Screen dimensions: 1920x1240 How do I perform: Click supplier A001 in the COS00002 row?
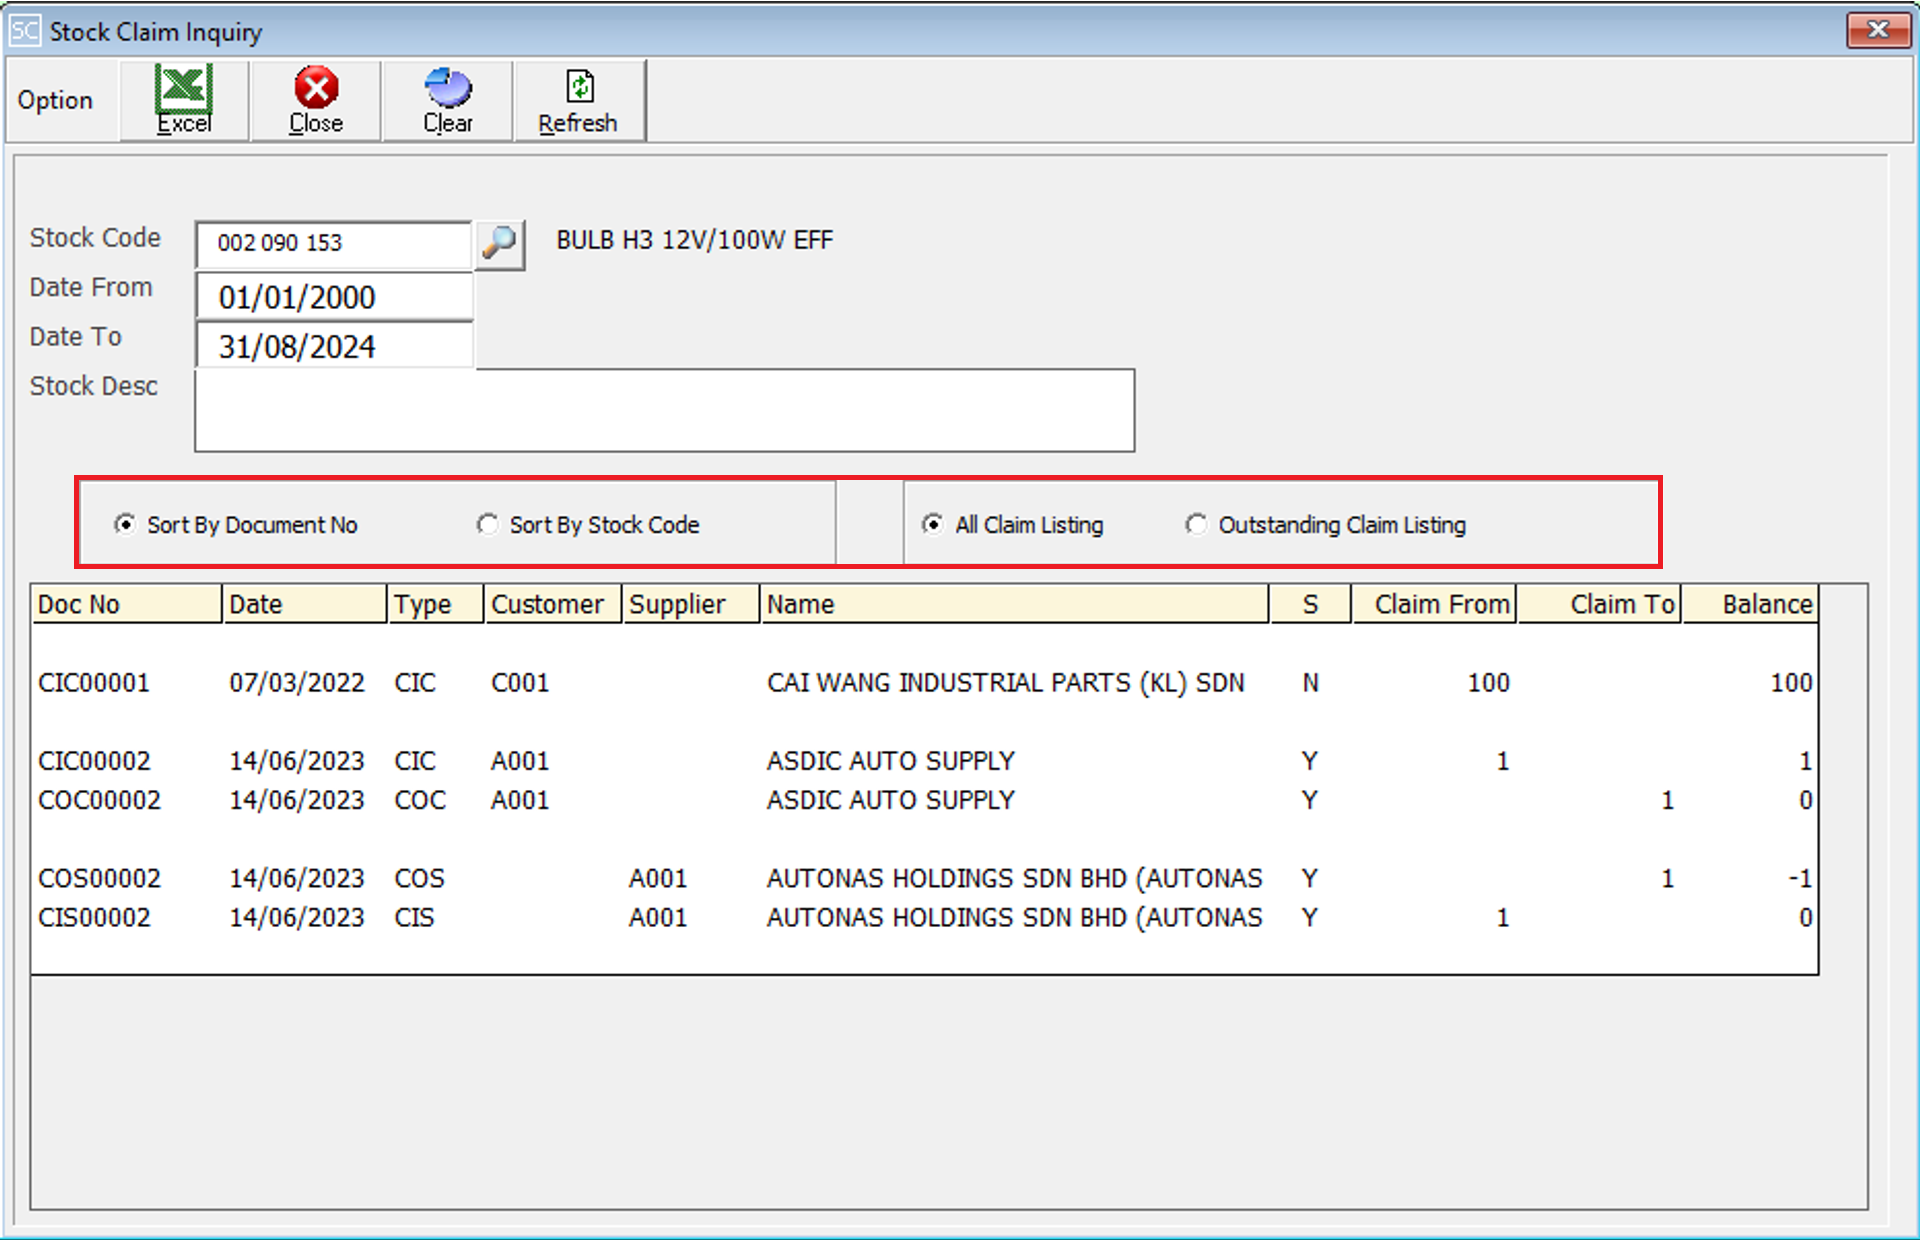click(658, 878)
